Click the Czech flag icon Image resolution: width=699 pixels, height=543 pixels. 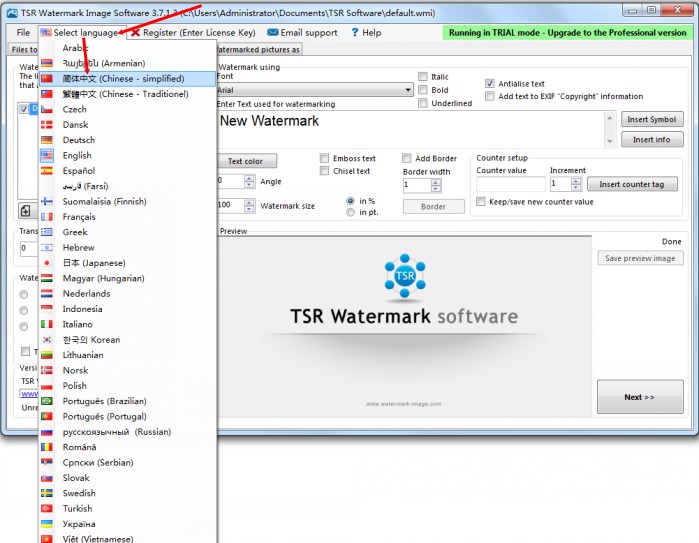(47, 109)
